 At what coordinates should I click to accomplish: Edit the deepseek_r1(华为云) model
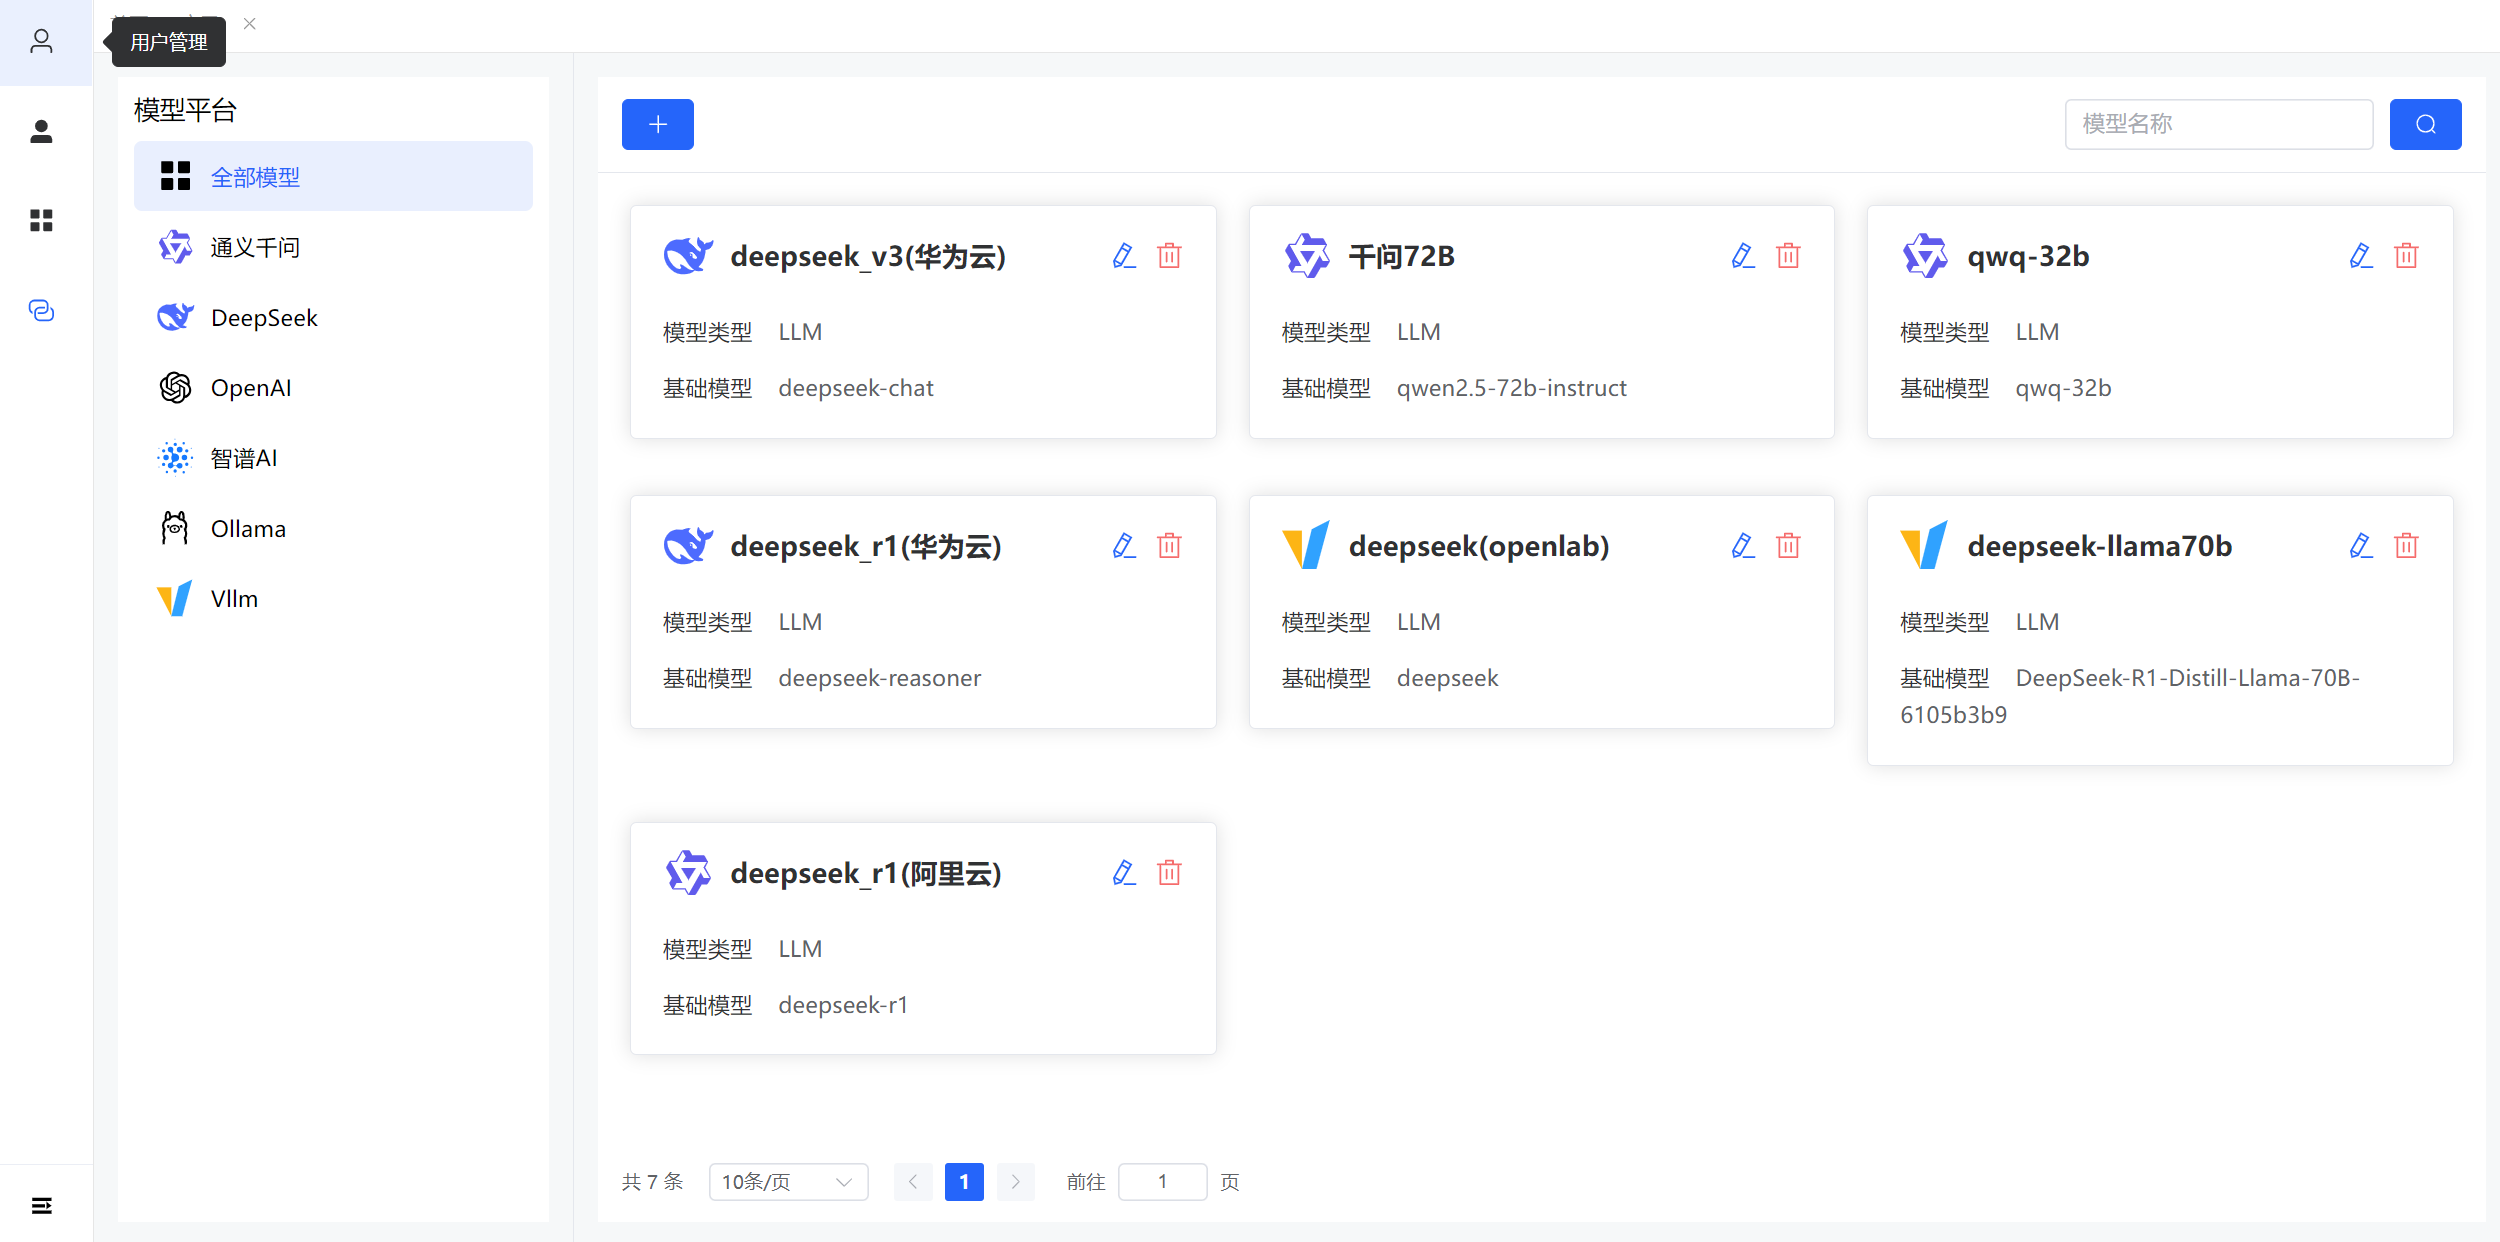[x=1124, y=546]
